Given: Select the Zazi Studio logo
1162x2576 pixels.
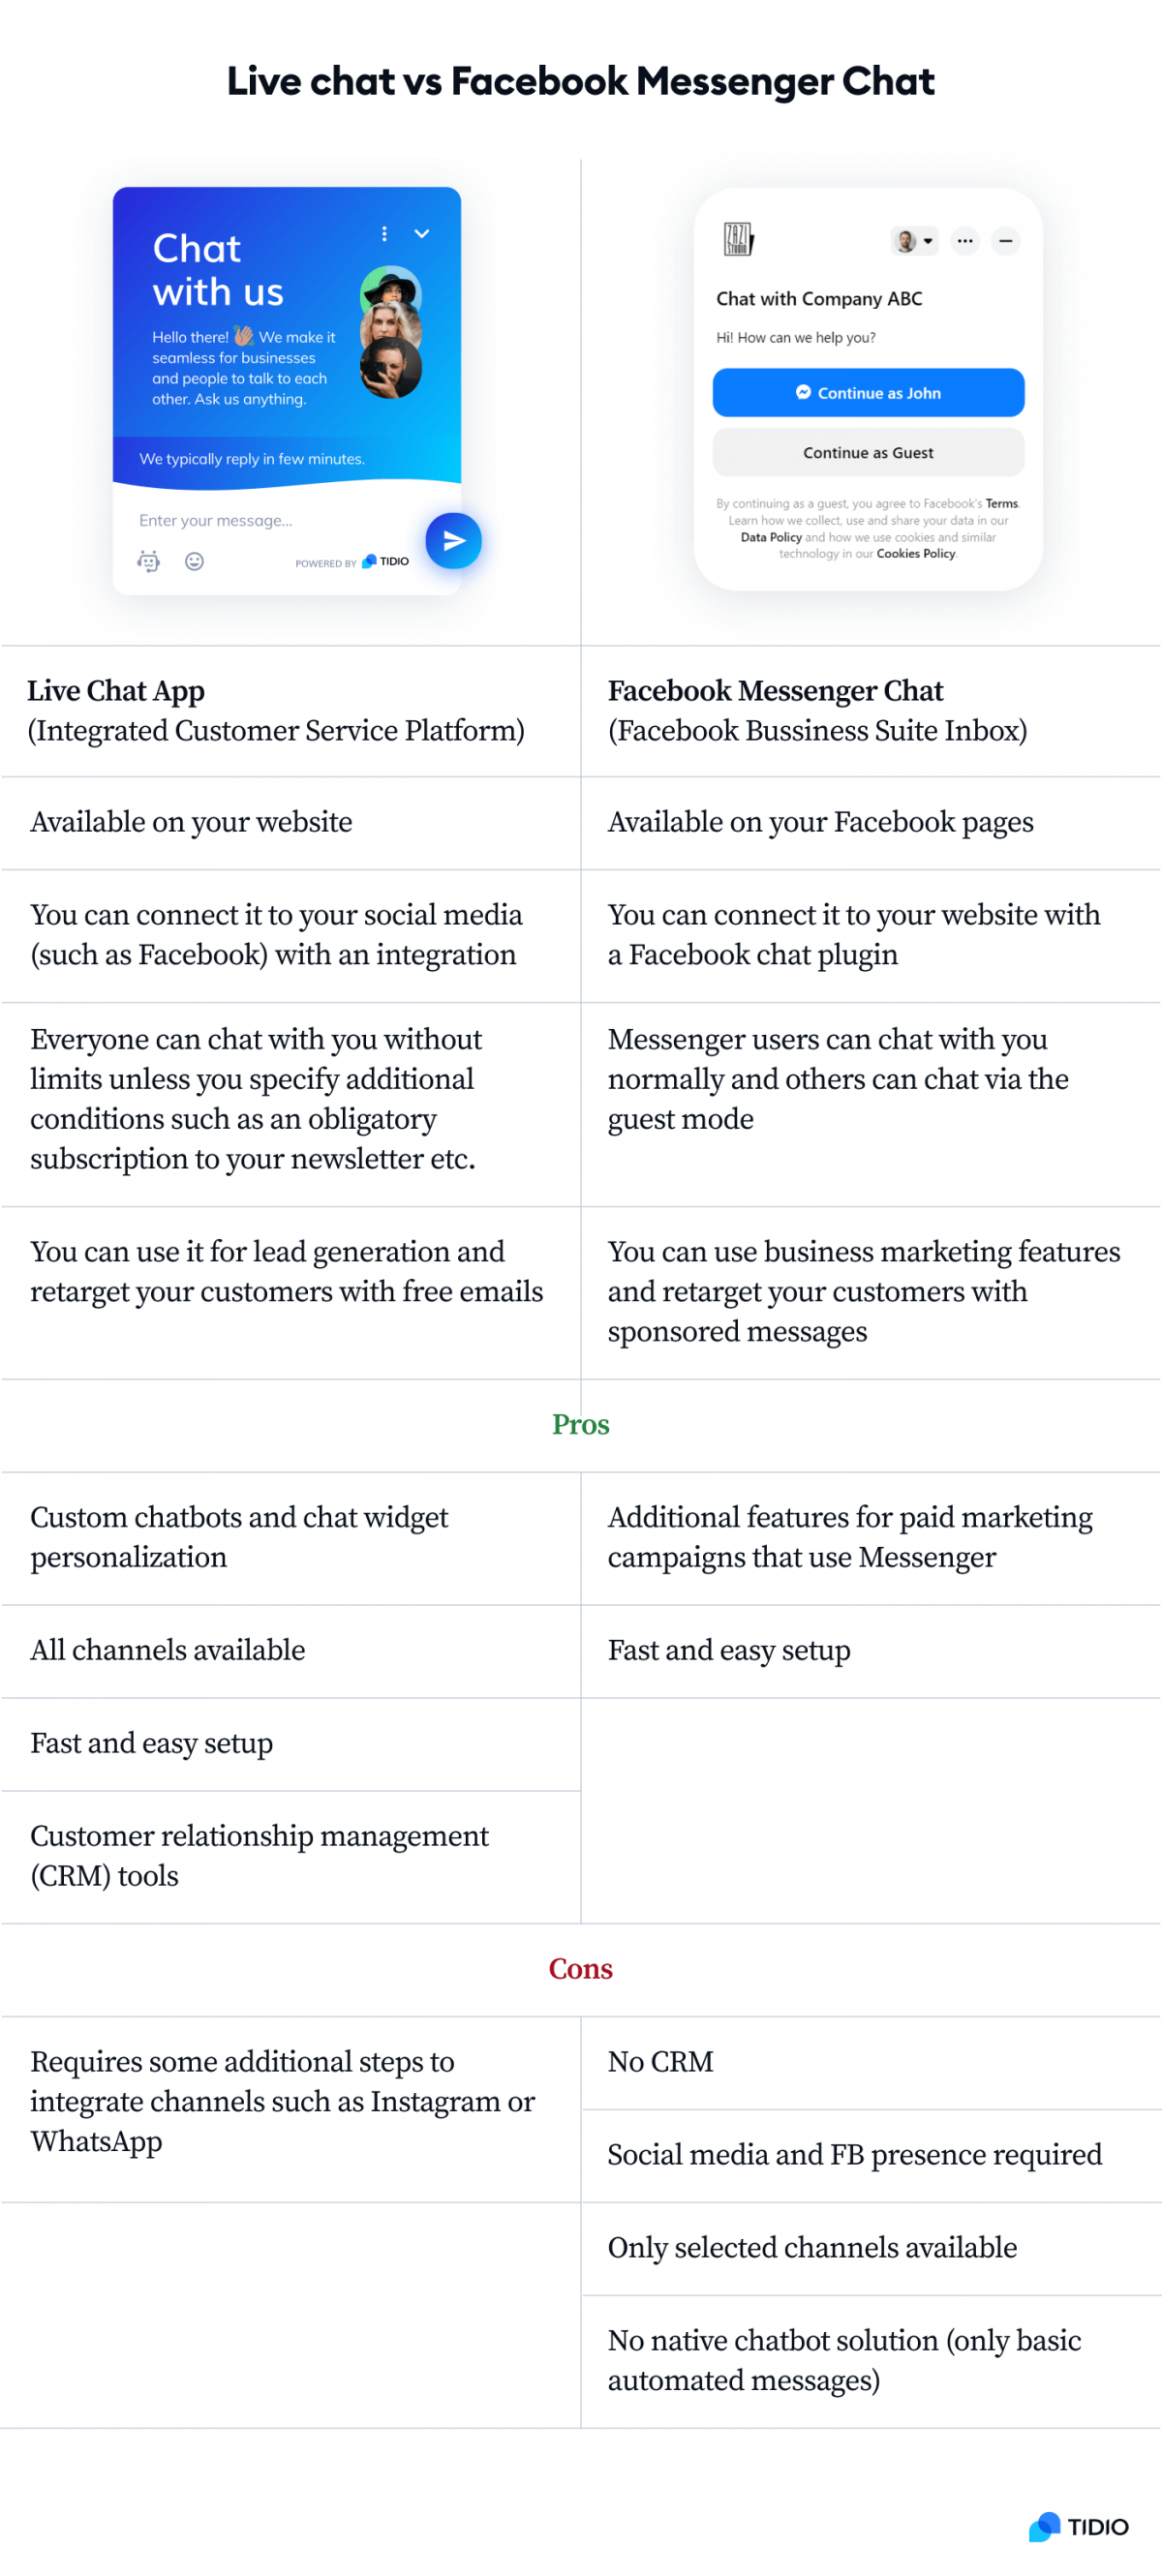Looking at the screenshot, I should [738, 240].
